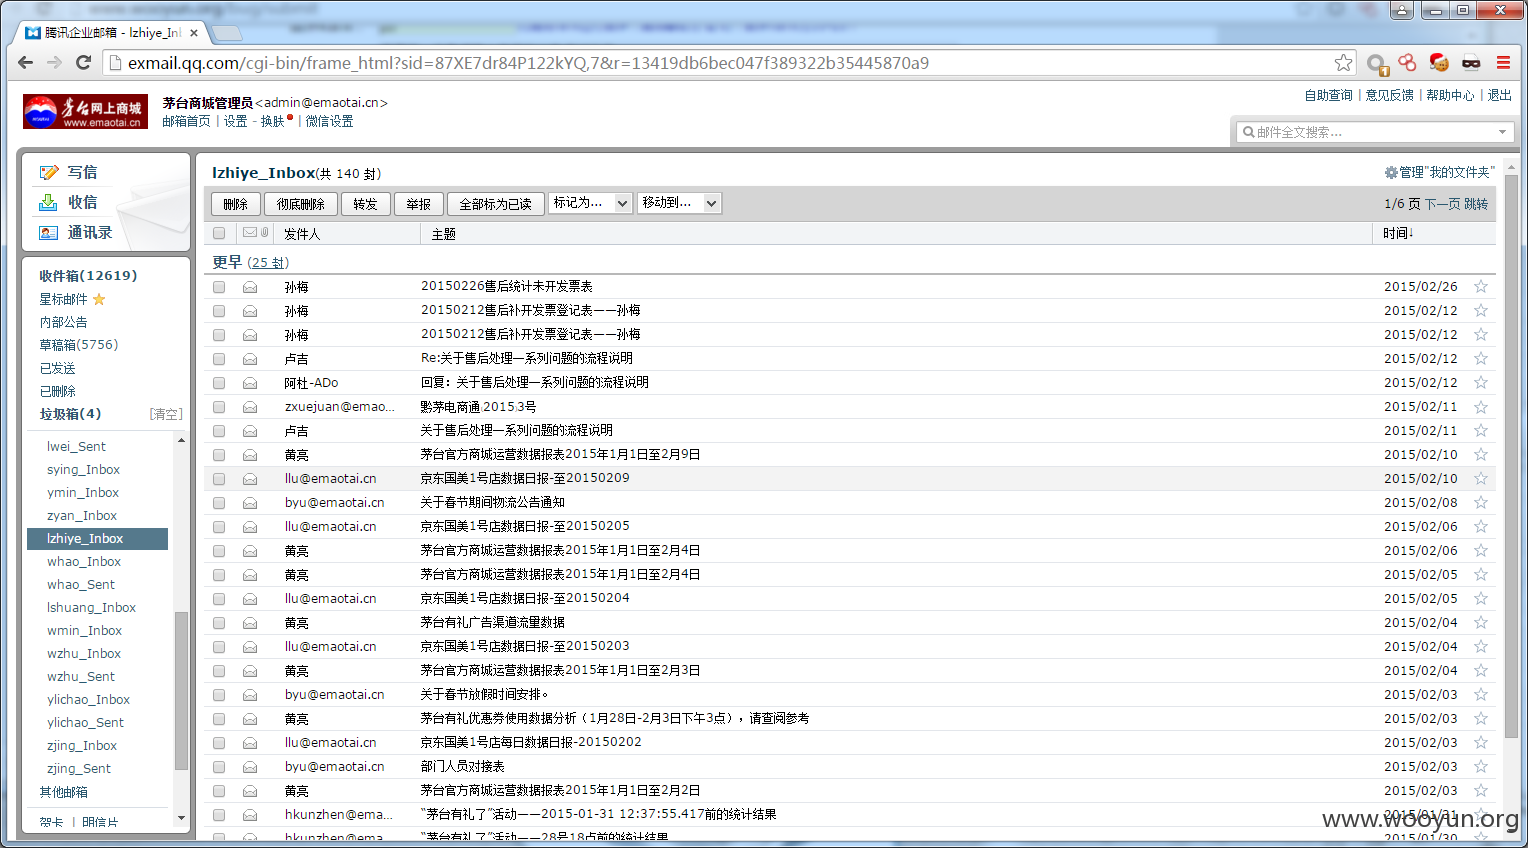Check the 部门人员对接表 email row

click(x=219, y=767)
